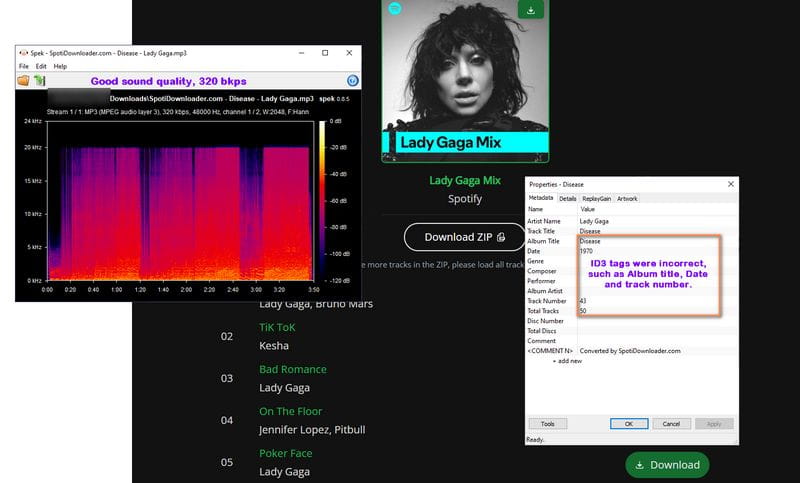Click the Tools button in Properties
800x483 pixels.
pyautogui.click(x=547, y=423)
